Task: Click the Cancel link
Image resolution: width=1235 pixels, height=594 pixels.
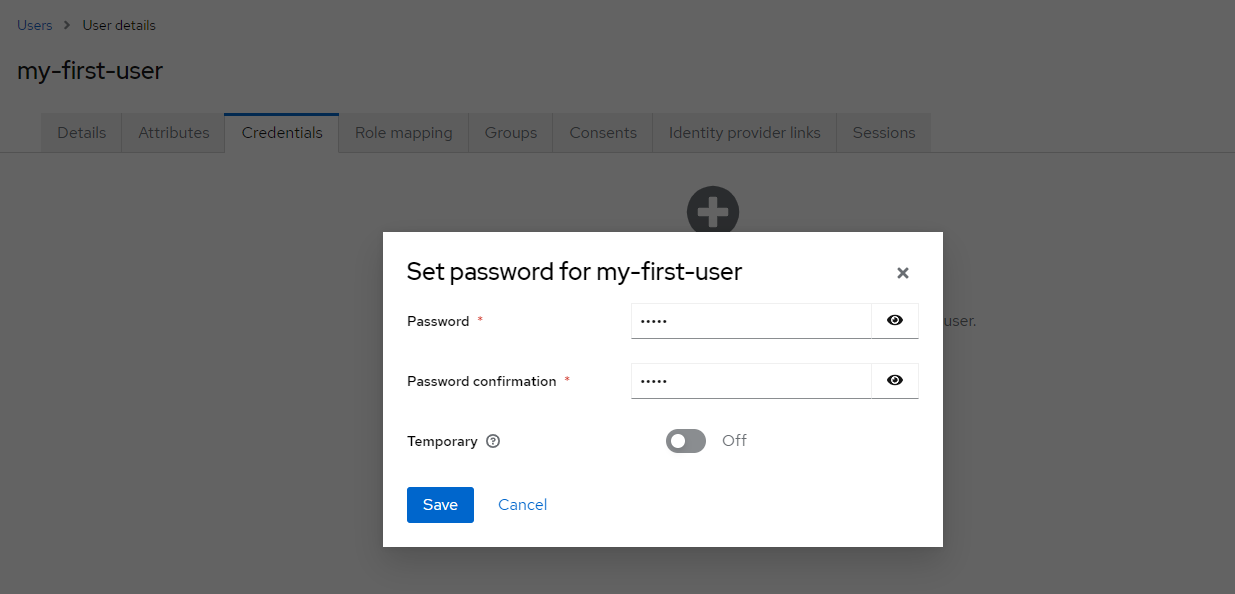Action: pyautogui.click(x=522, y=505)
